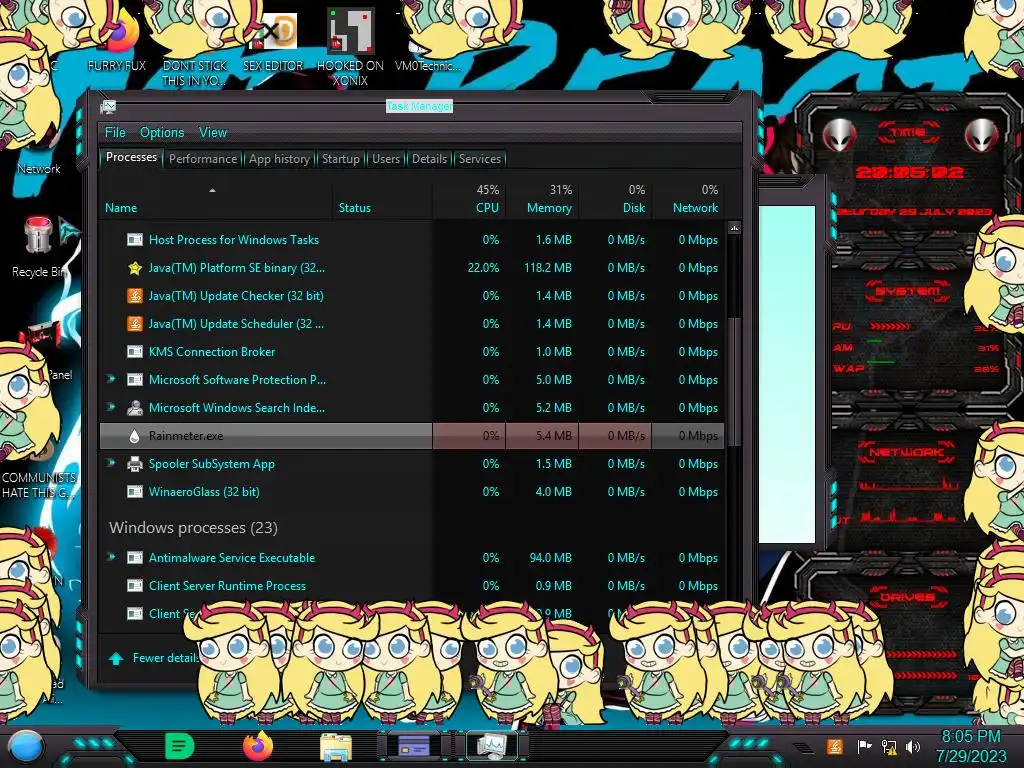
Task: Sort by the Status column header
Action: [383, 199]
